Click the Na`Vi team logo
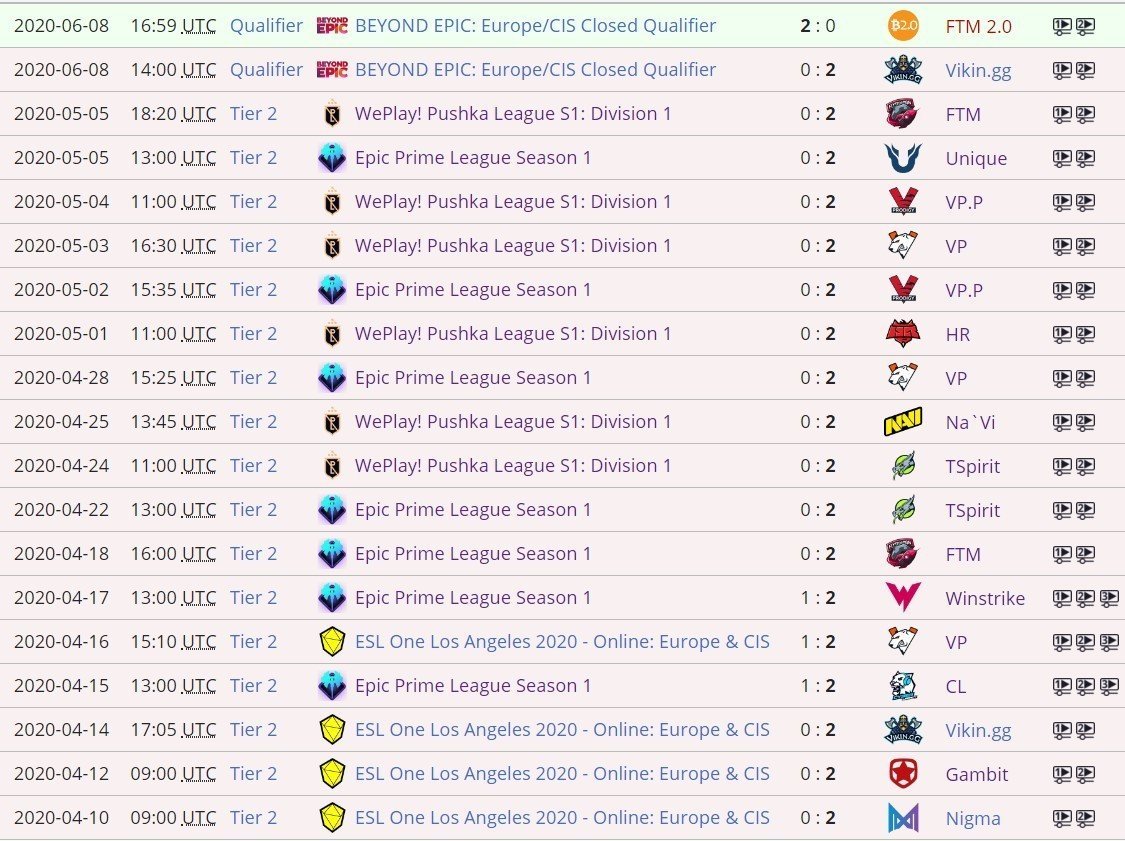The width and height of the screenshot is (1125, 841). (903, 422)
